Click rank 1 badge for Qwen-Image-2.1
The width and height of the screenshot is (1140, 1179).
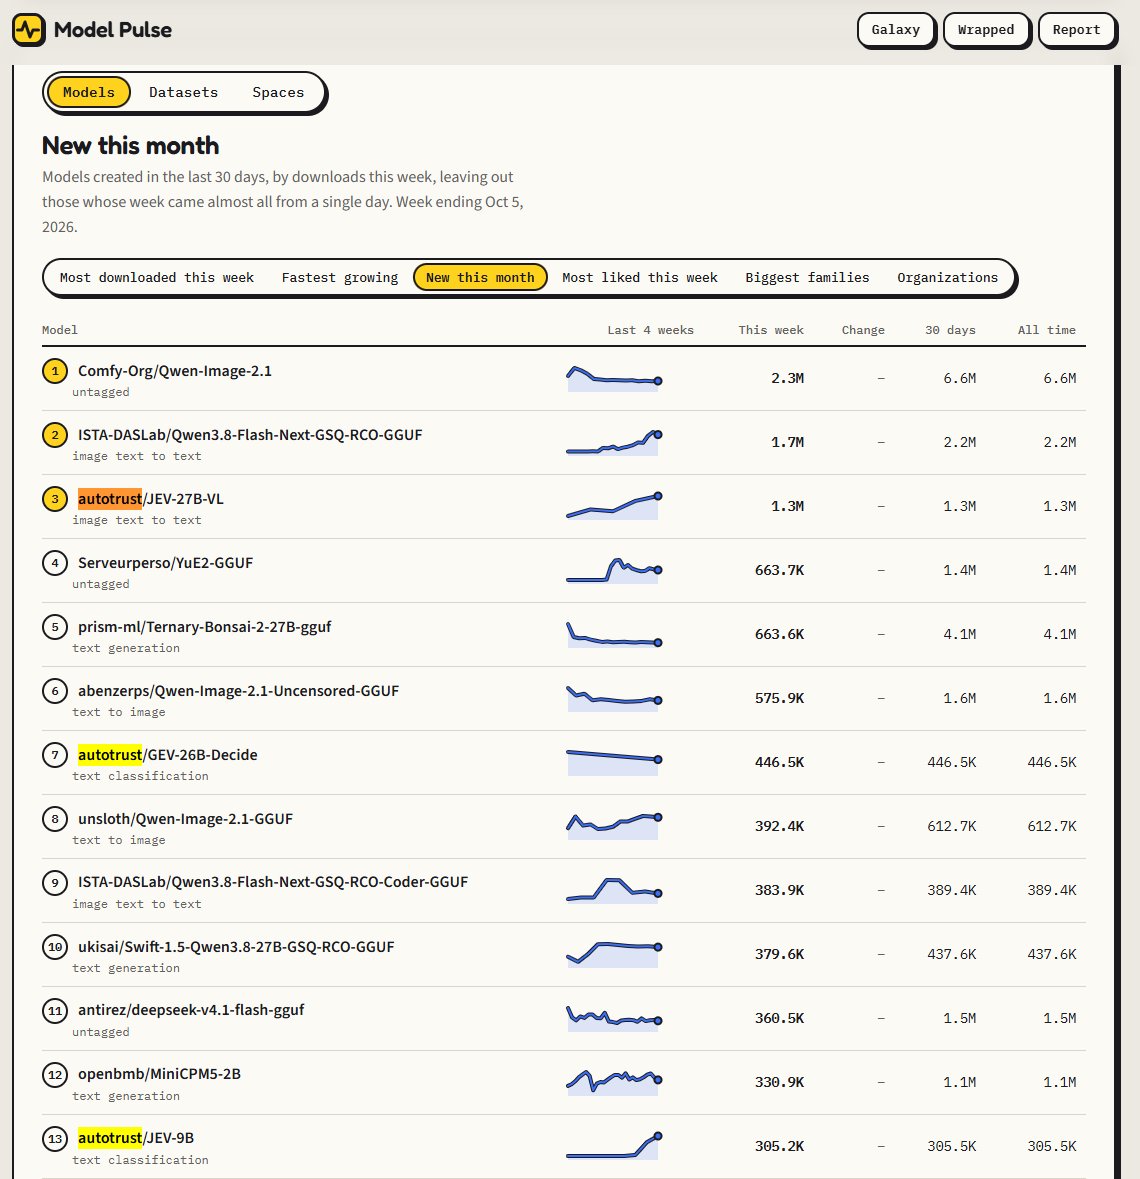(55, 371)
